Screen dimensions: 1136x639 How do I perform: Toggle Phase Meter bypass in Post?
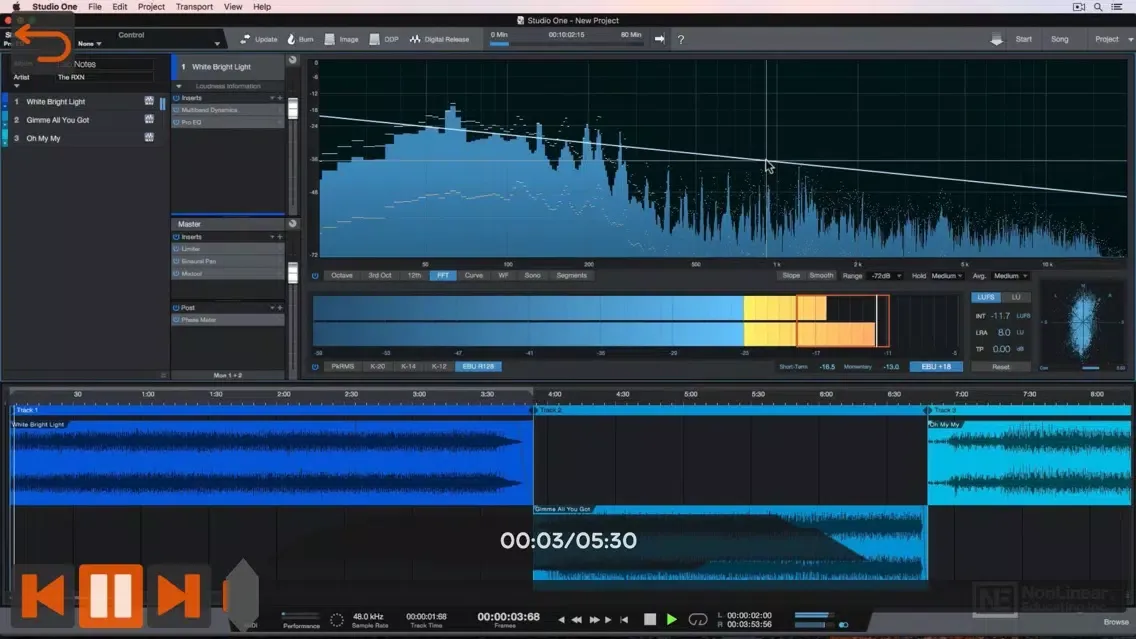coord(176,320)
